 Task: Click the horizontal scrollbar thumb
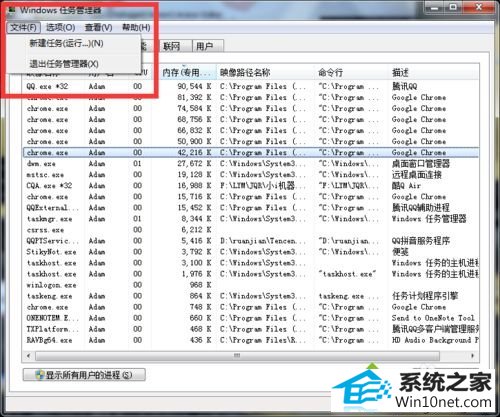click(x=237, y=356)
